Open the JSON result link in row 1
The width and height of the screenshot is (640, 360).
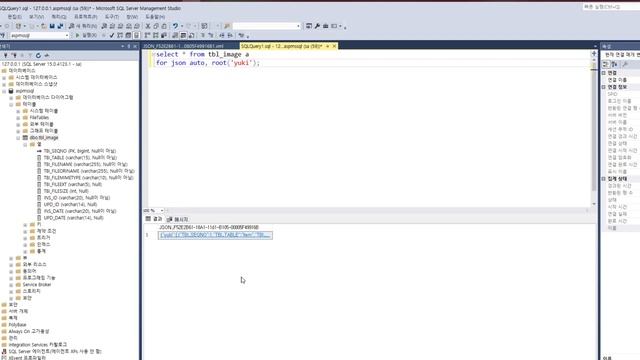coord(215,235)
